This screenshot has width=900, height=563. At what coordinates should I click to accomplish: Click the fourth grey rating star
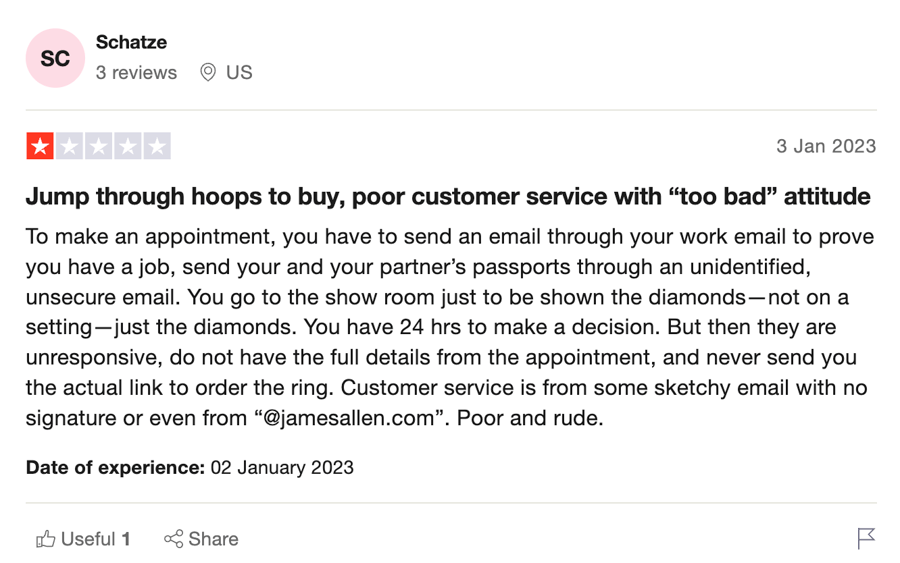[128, 146]
